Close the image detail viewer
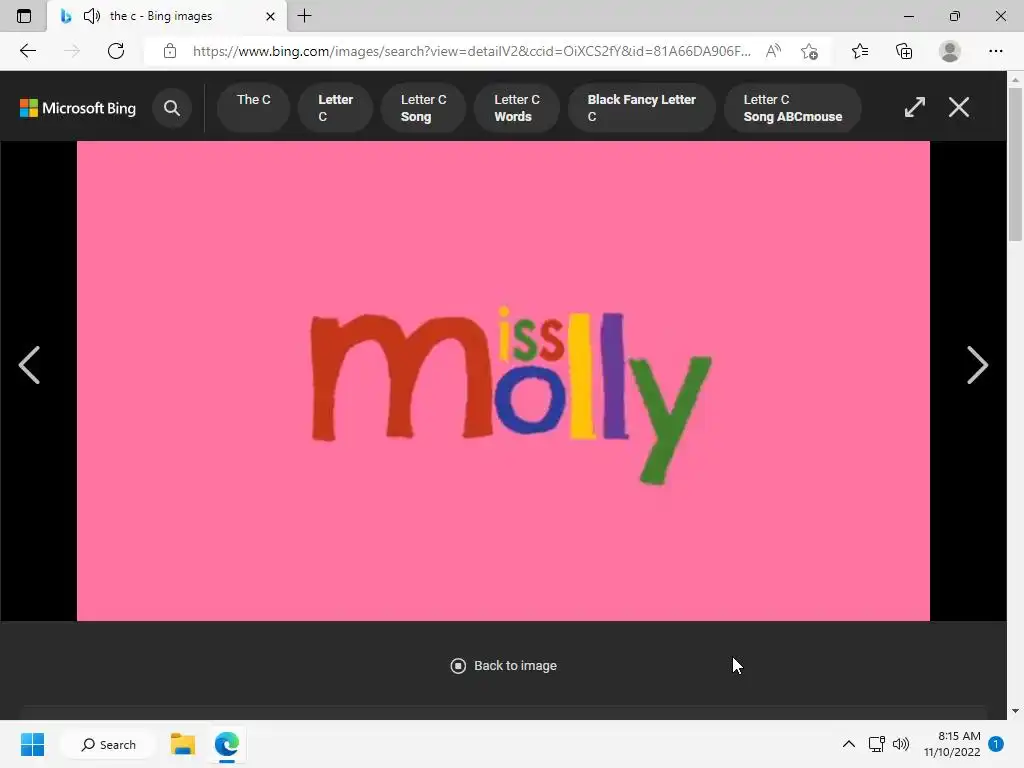The image size is (1024, 768). [x=959, y=107]
